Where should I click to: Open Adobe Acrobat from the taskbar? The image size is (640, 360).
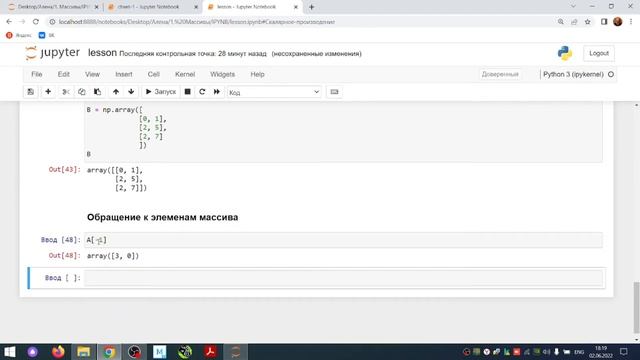point(211,352)
